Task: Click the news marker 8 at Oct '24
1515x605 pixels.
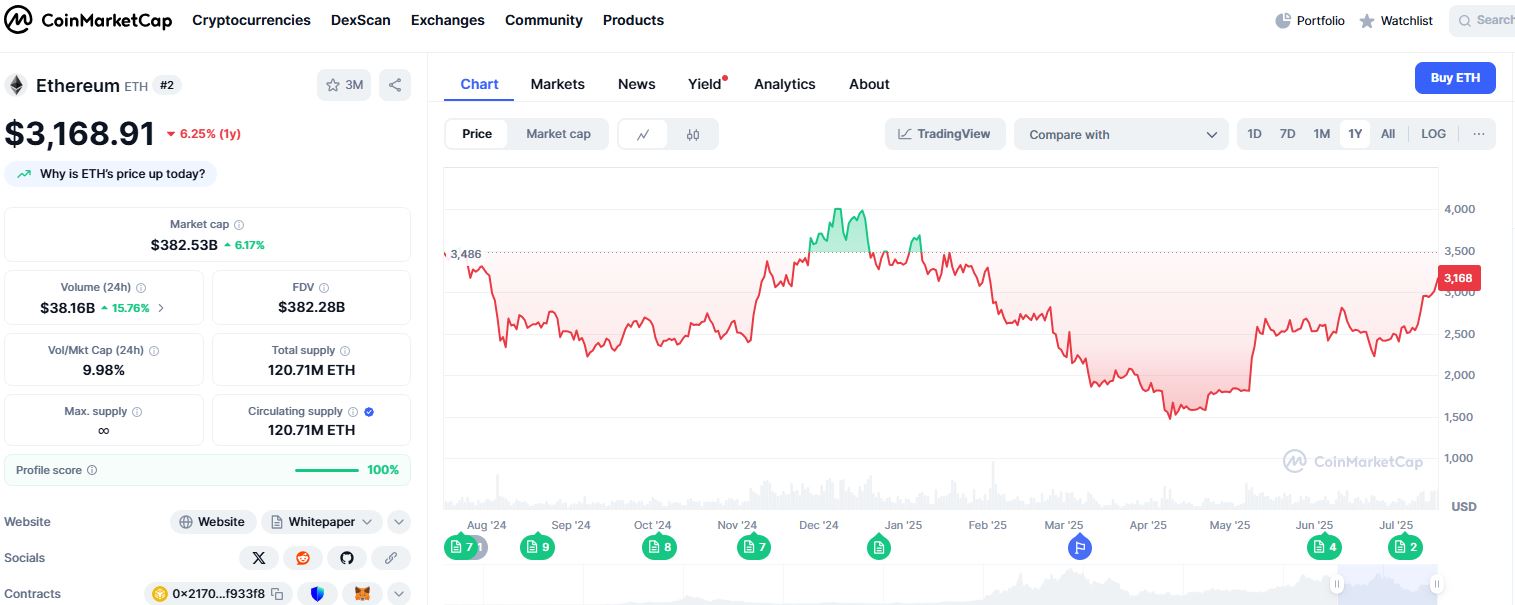Action: click(x=658, y=547)
